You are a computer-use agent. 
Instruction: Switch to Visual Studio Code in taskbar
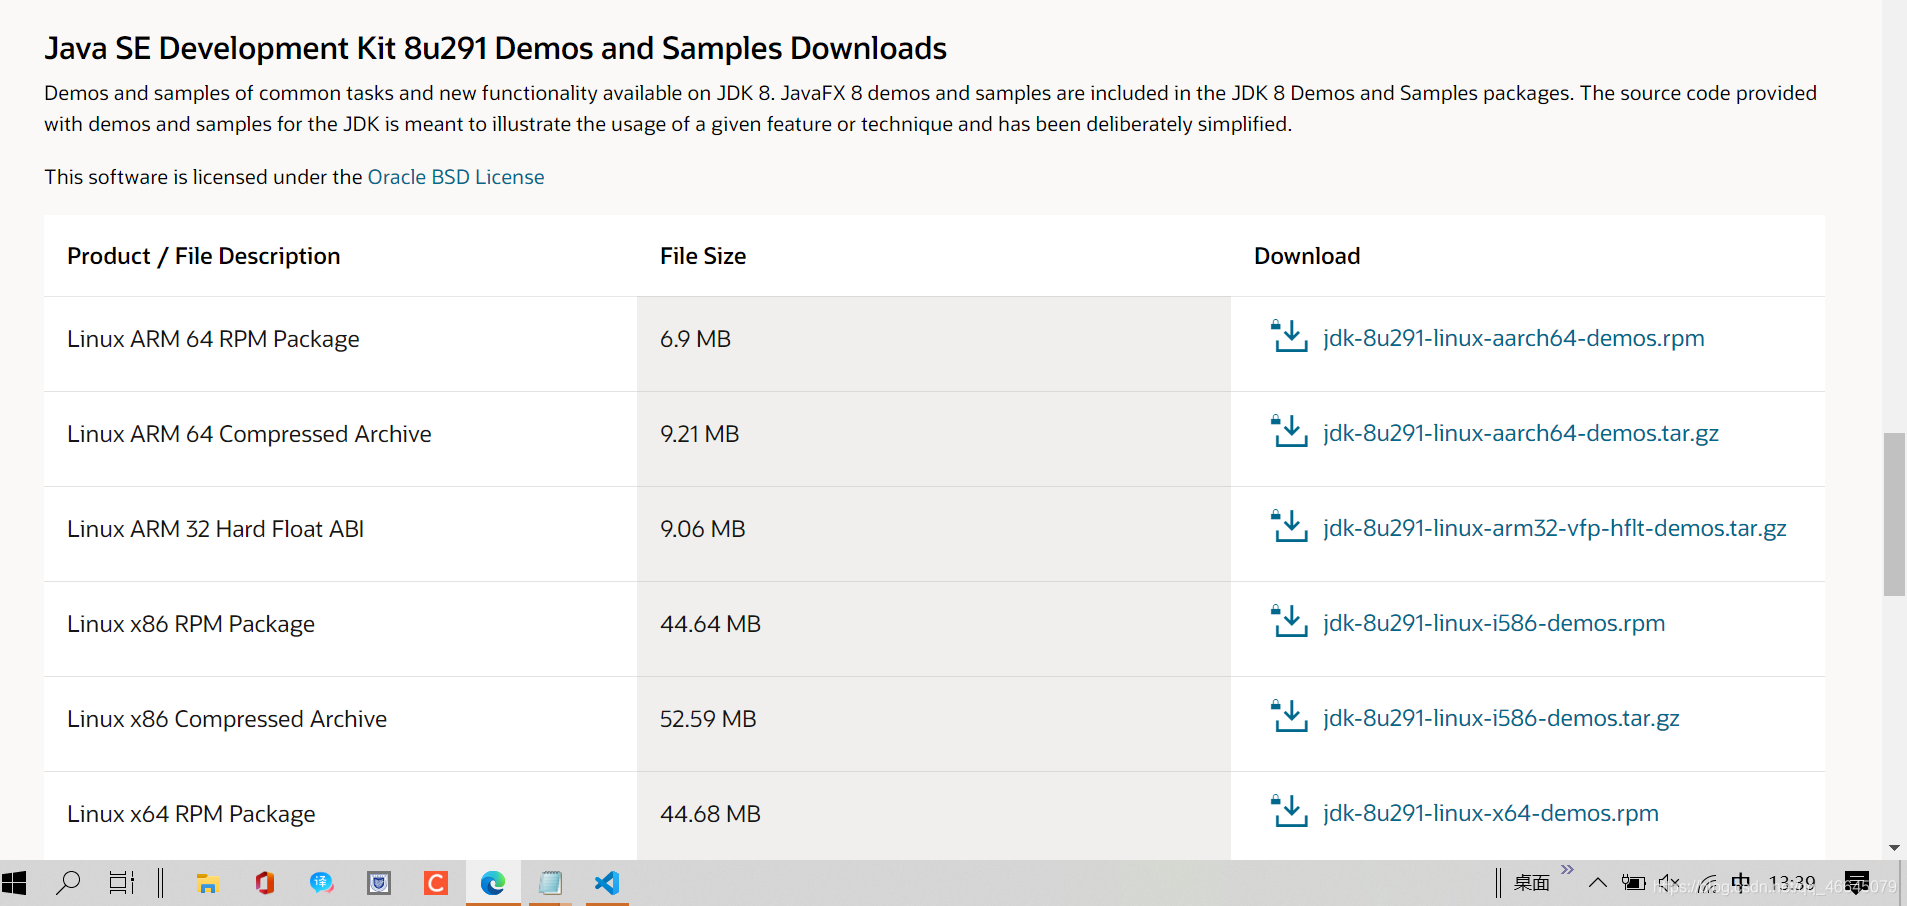(x=607, y=883)
